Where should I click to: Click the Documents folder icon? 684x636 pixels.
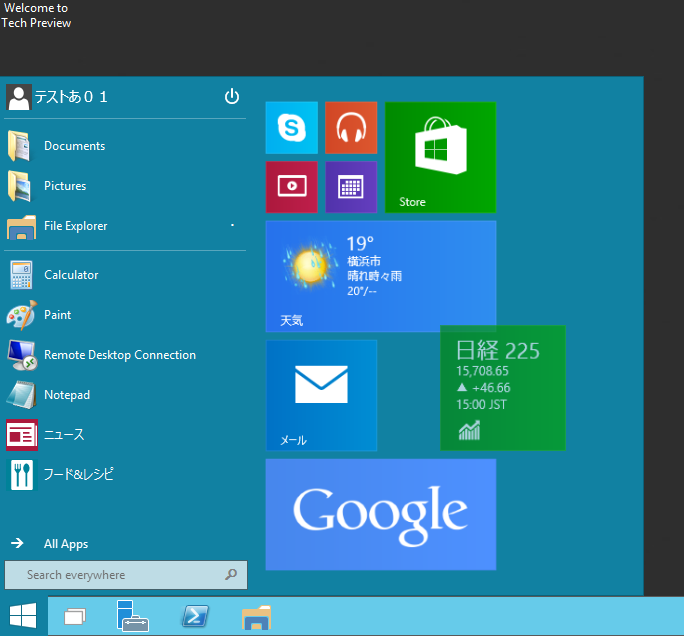[x=19, y=146]
